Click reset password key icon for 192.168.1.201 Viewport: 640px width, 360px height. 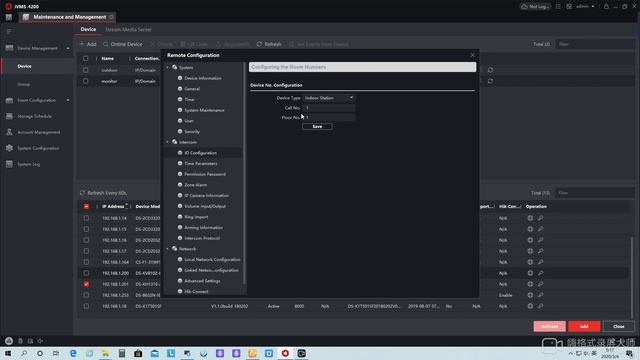point(540,284)
